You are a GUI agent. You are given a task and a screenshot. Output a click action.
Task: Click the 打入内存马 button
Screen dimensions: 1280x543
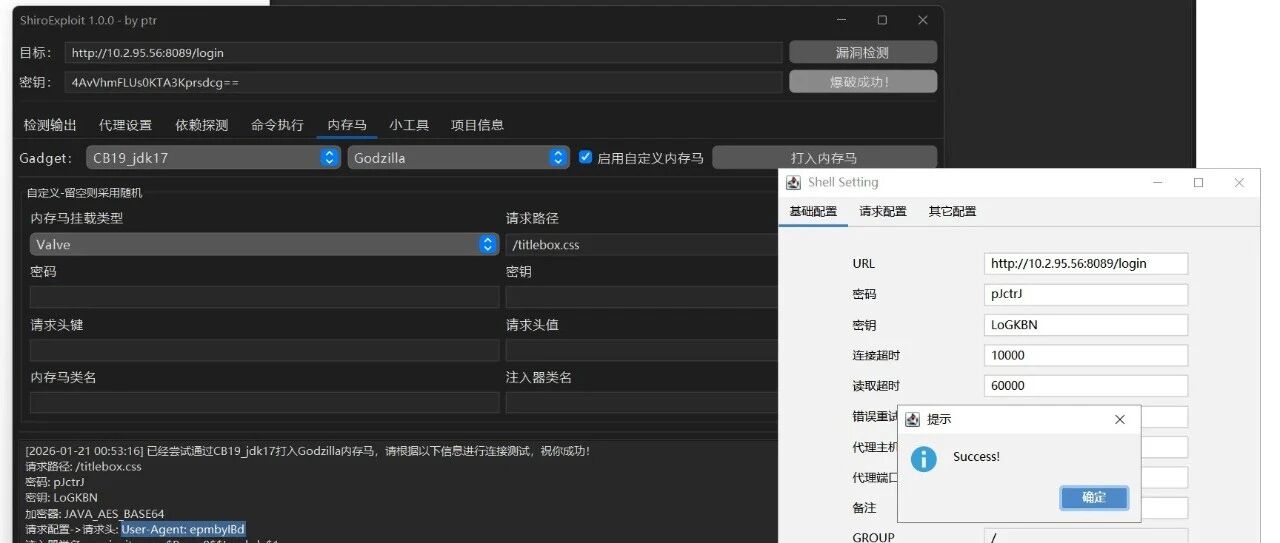click(824, 157)
